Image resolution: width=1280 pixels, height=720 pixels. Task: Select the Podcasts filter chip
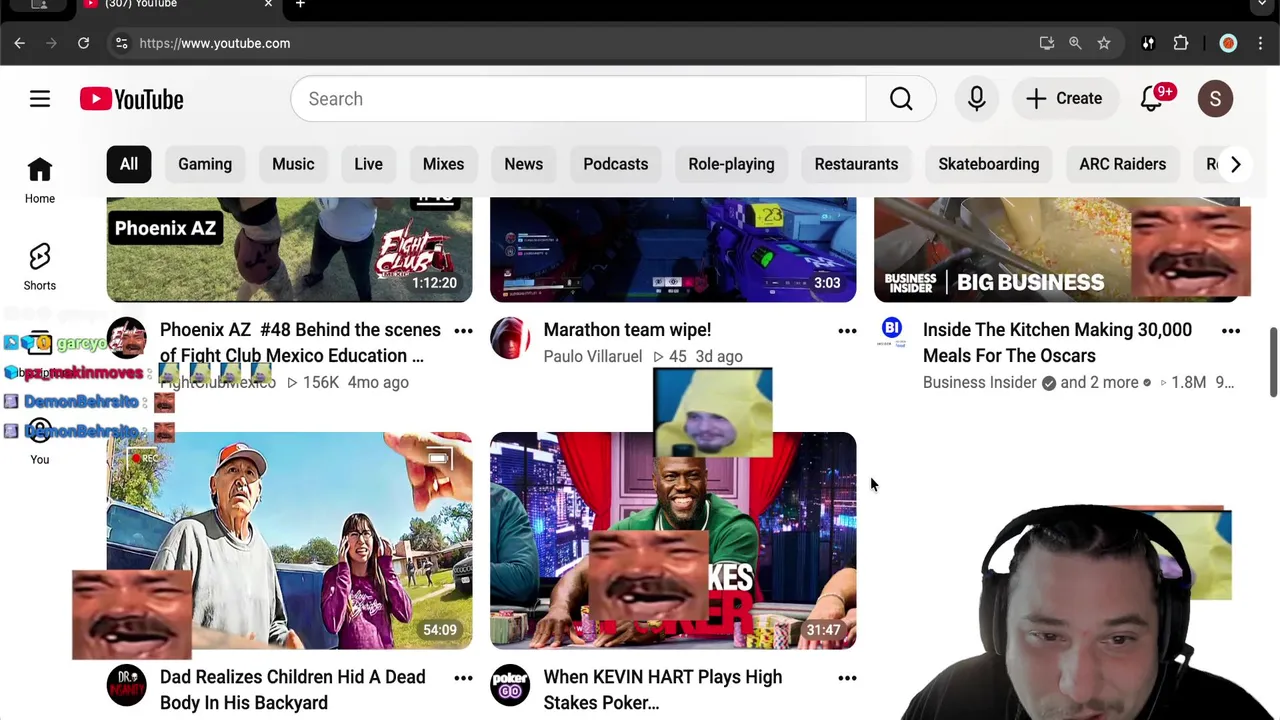(x=616, y=164)
